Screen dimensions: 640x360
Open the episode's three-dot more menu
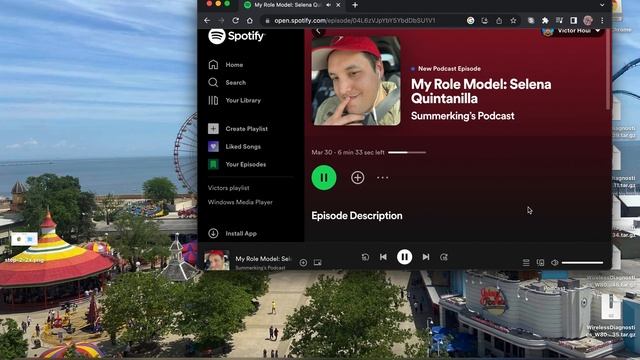pos(382,178)
